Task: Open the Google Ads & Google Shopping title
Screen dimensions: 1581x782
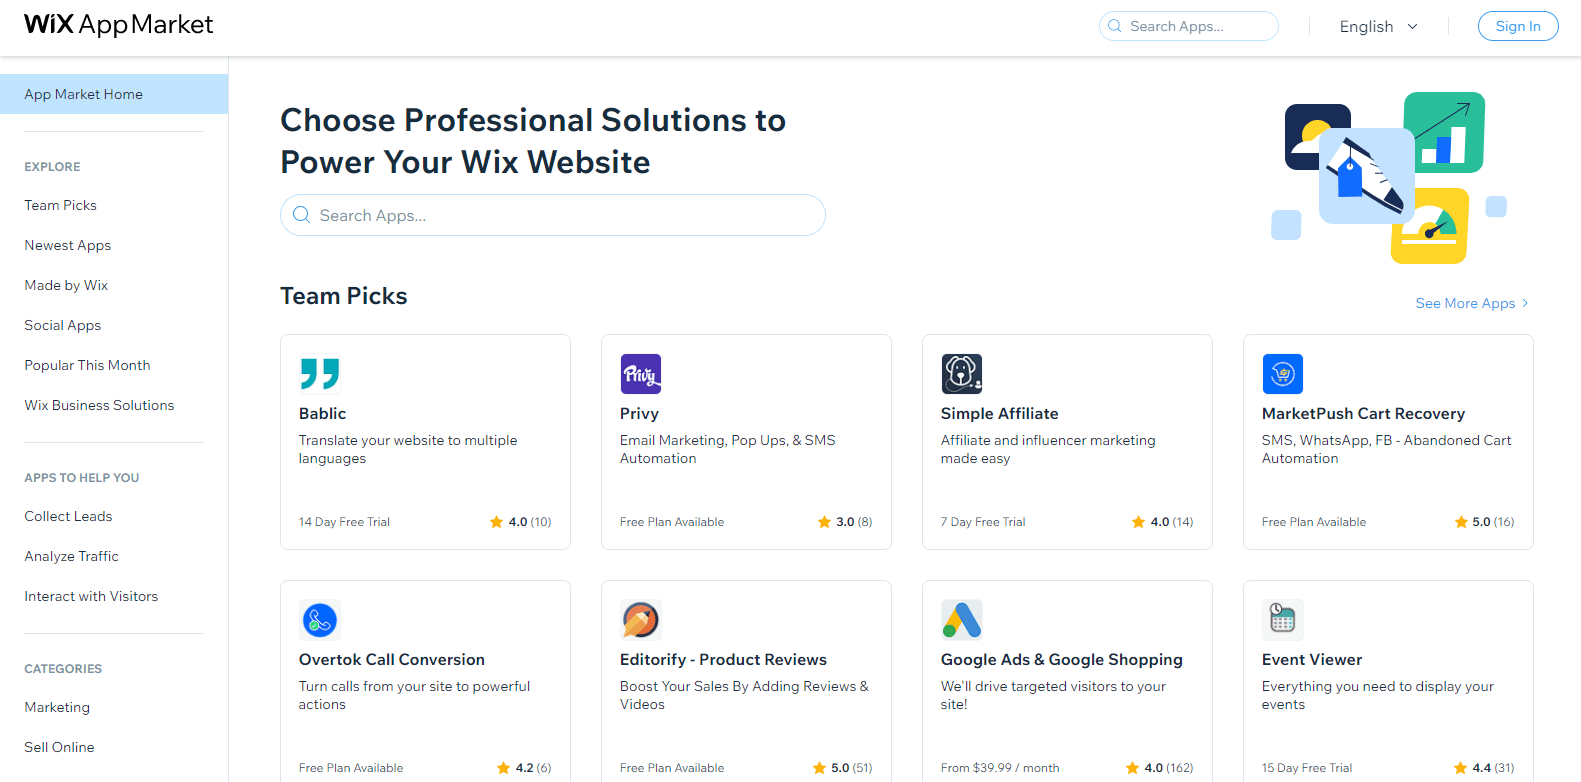Action: click(1062, 659)
